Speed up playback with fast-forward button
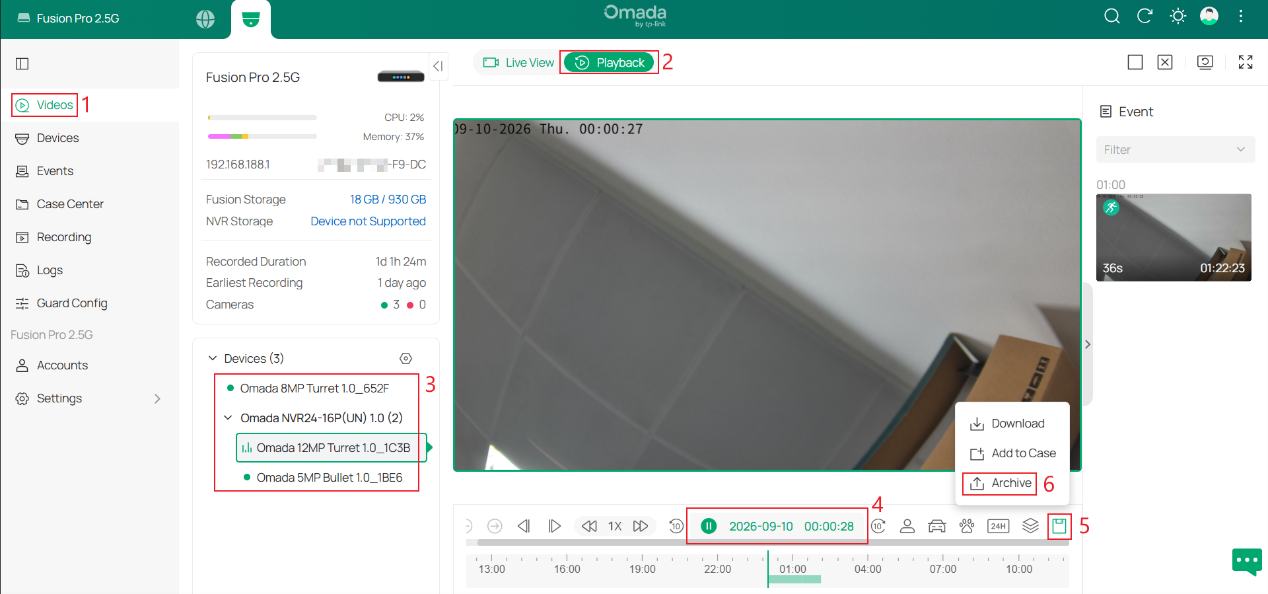 click(641, 526)
